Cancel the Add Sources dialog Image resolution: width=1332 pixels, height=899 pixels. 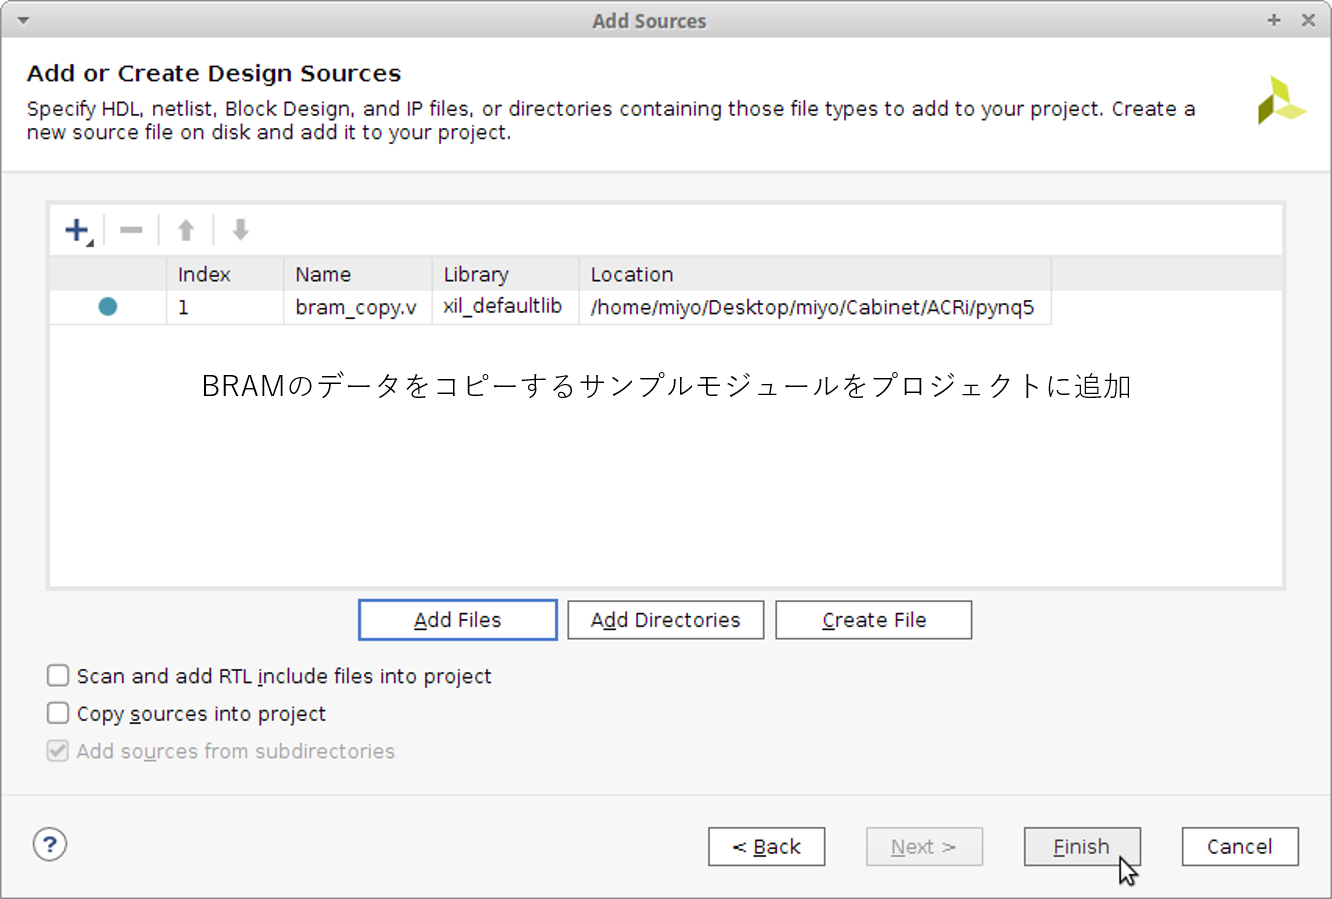tap(1239, 847)
